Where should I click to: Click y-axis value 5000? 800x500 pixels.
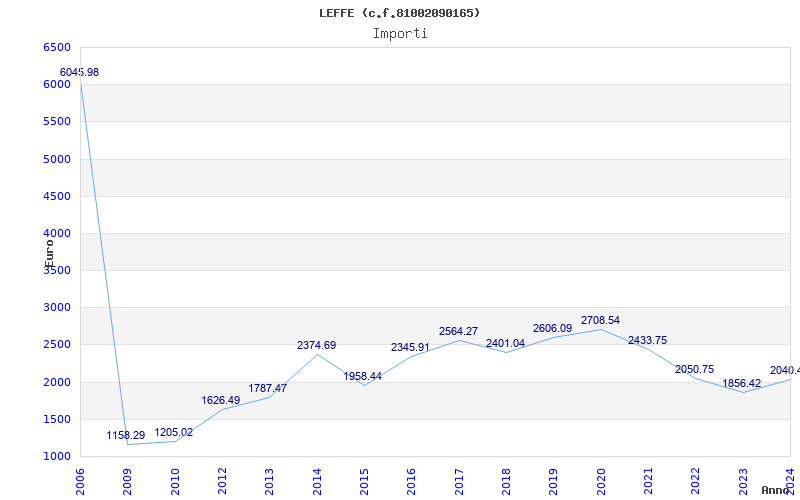tap(57, 159)
